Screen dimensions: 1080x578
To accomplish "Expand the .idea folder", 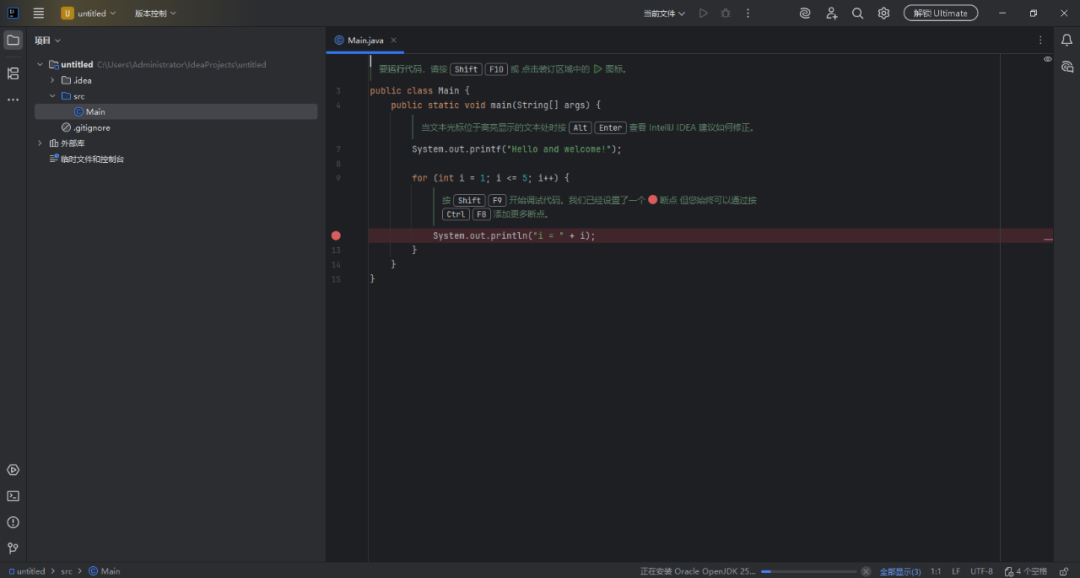I will (x=52, y=80).
